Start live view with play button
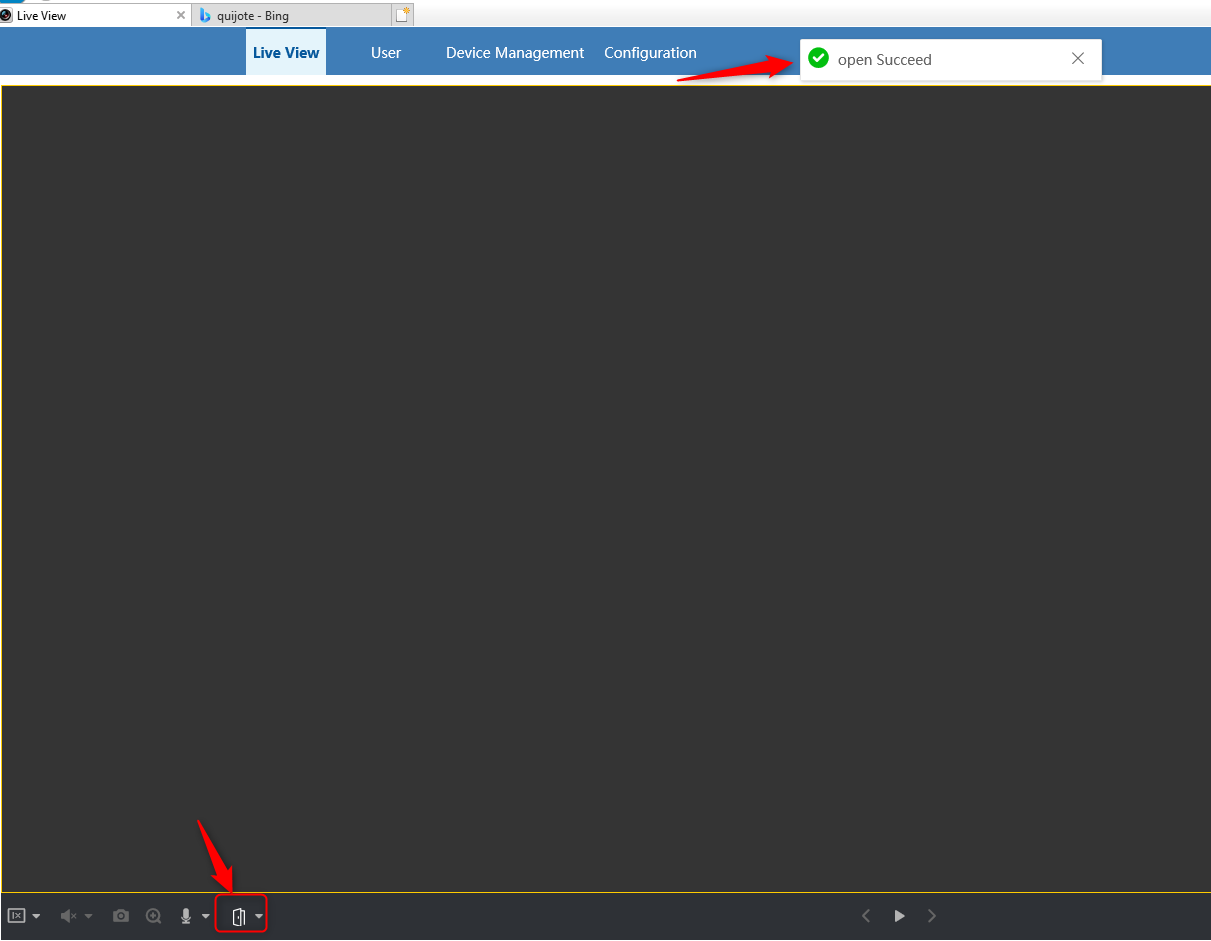Screen dimensions: 1211x941 click(x=899, y=916)
